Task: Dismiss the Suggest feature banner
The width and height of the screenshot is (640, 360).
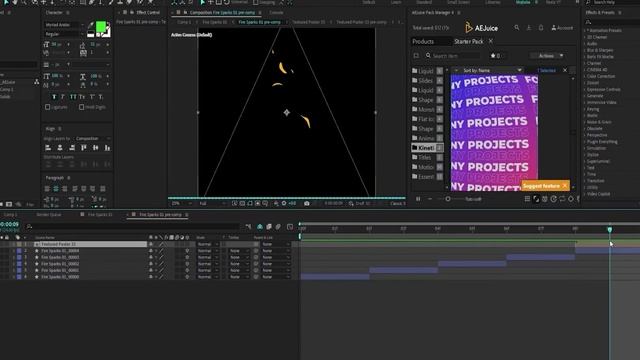Action: [565, 186]
